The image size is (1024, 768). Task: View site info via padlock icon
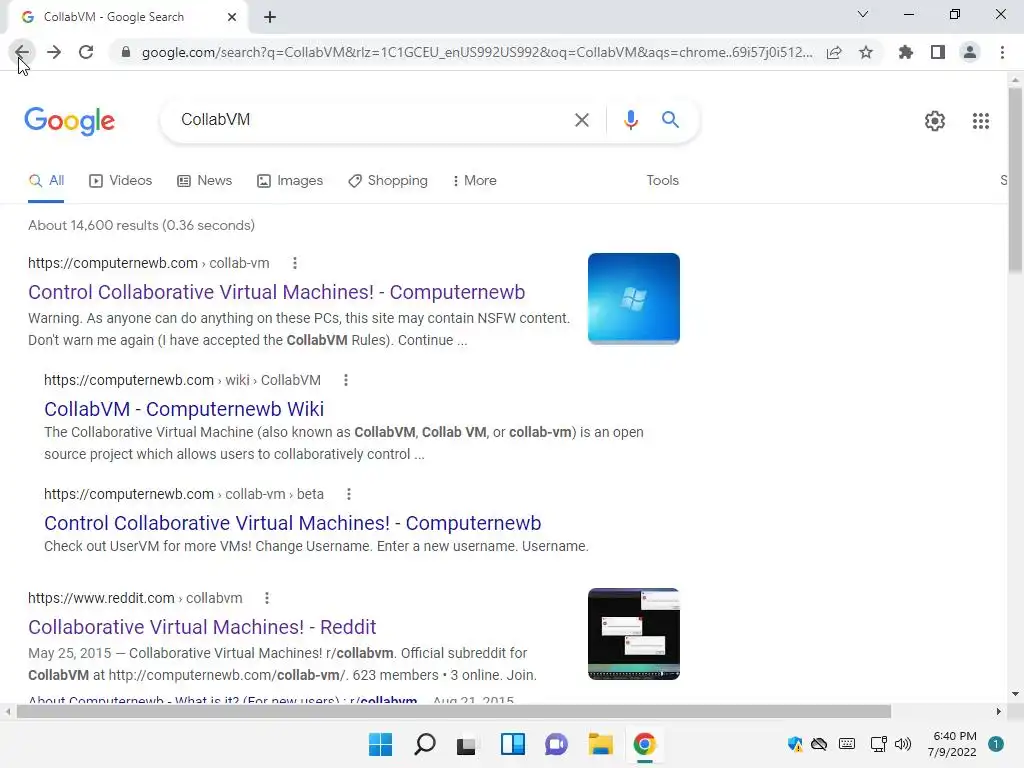coord(126,52)
